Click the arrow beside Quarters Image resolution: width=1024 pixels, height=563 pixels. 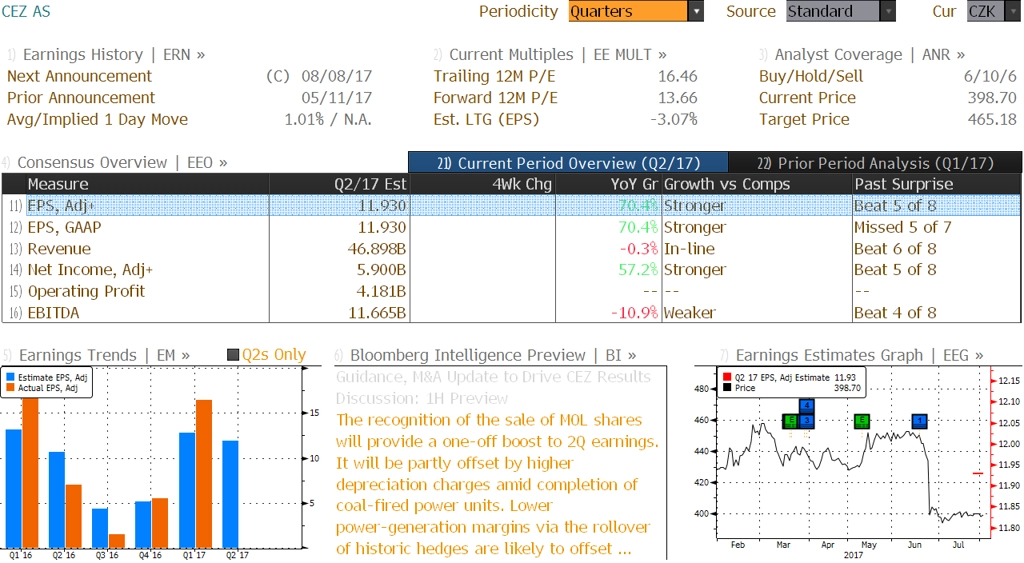[x=696, y=11]
